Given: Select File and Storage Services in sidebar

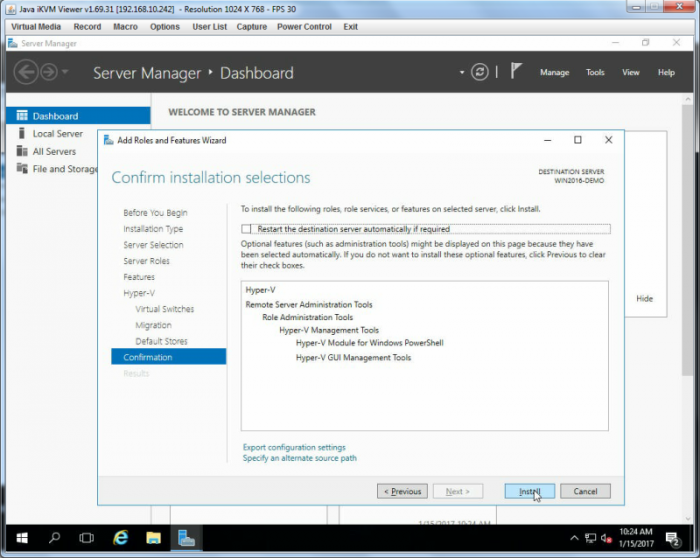Looking at the screenshot, I should [65, 169].
